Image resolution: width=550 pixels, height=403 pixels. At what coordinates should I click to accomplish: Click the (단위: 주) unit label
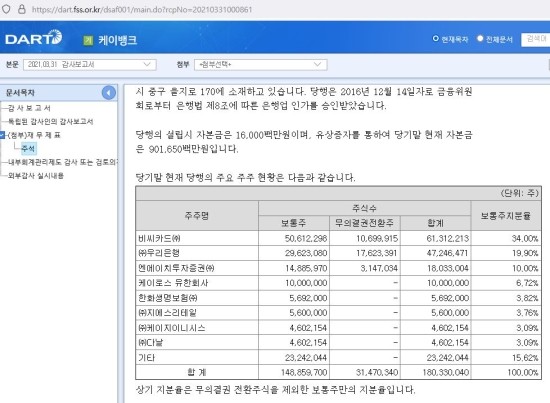(x=519, y=193)
